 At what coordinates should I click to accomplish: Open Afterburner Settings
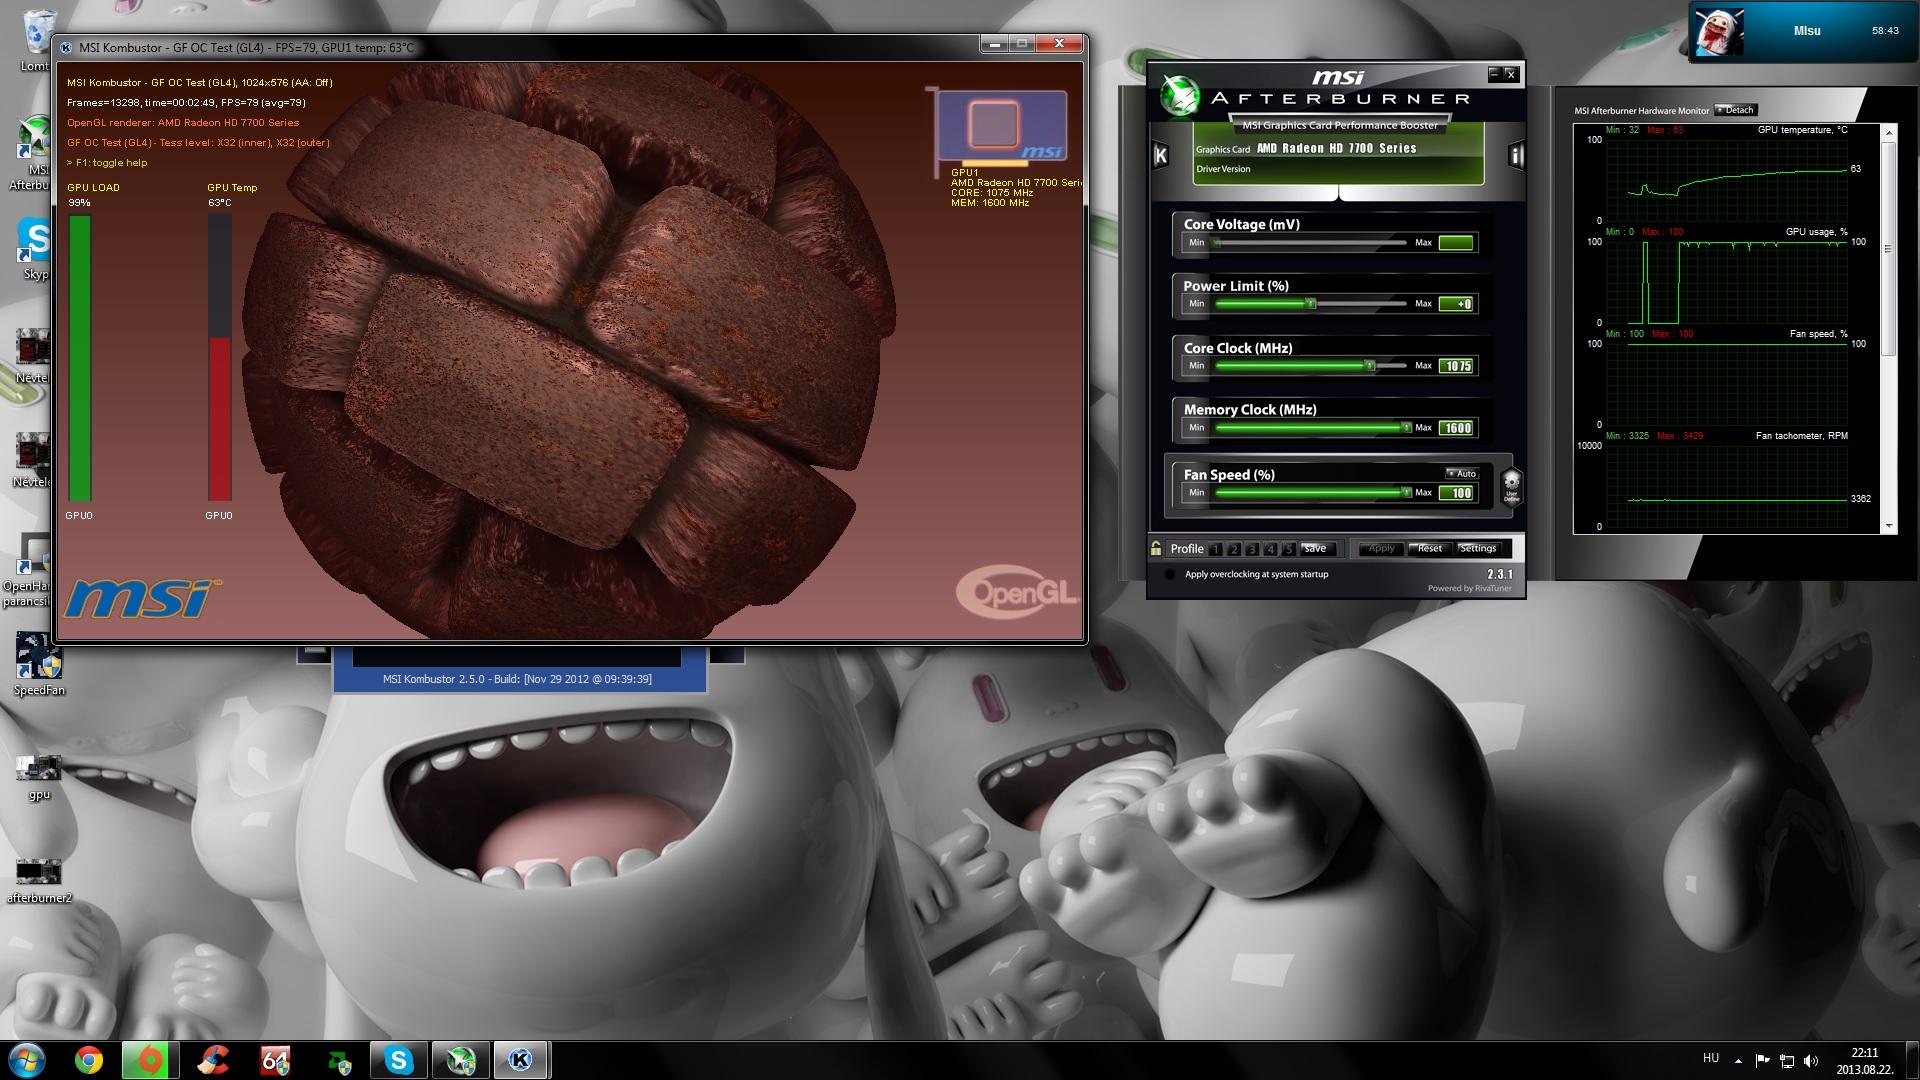point(1478,549)
